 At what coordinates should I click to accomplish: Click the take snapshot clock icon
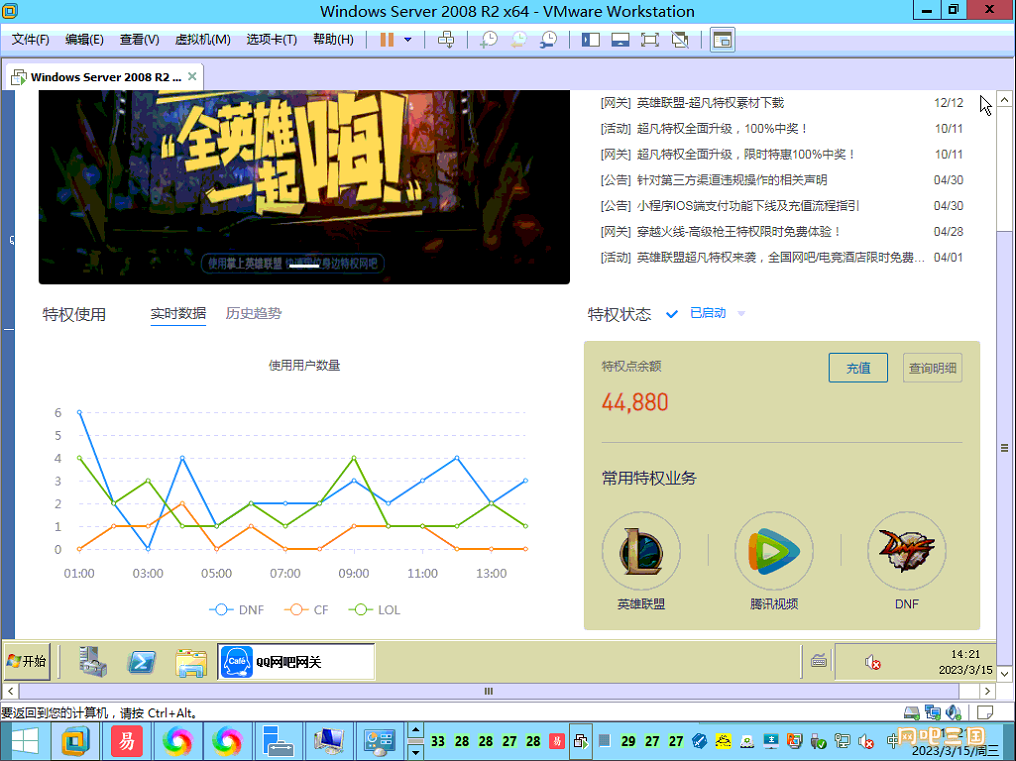coord(489,40)
